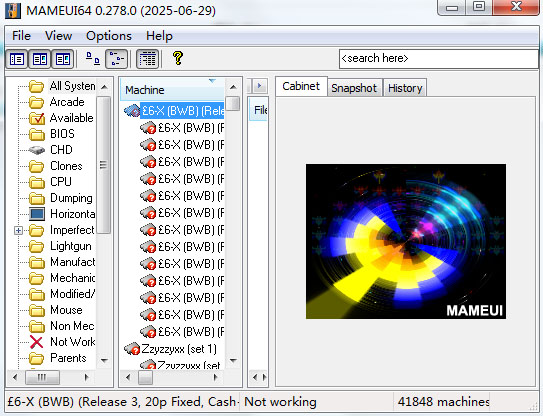Screen dimensions: 543x416
Task: Click the icon beside Zzyzzyxx (set 1)
Action: click(x=132, y=349)
